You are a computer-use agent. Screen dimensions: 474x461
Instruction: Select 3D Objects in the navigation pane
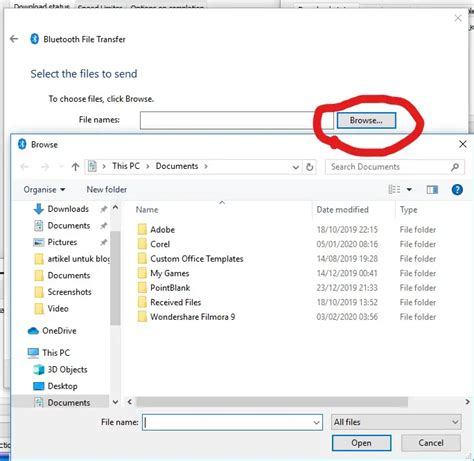[x=67, y=370]
